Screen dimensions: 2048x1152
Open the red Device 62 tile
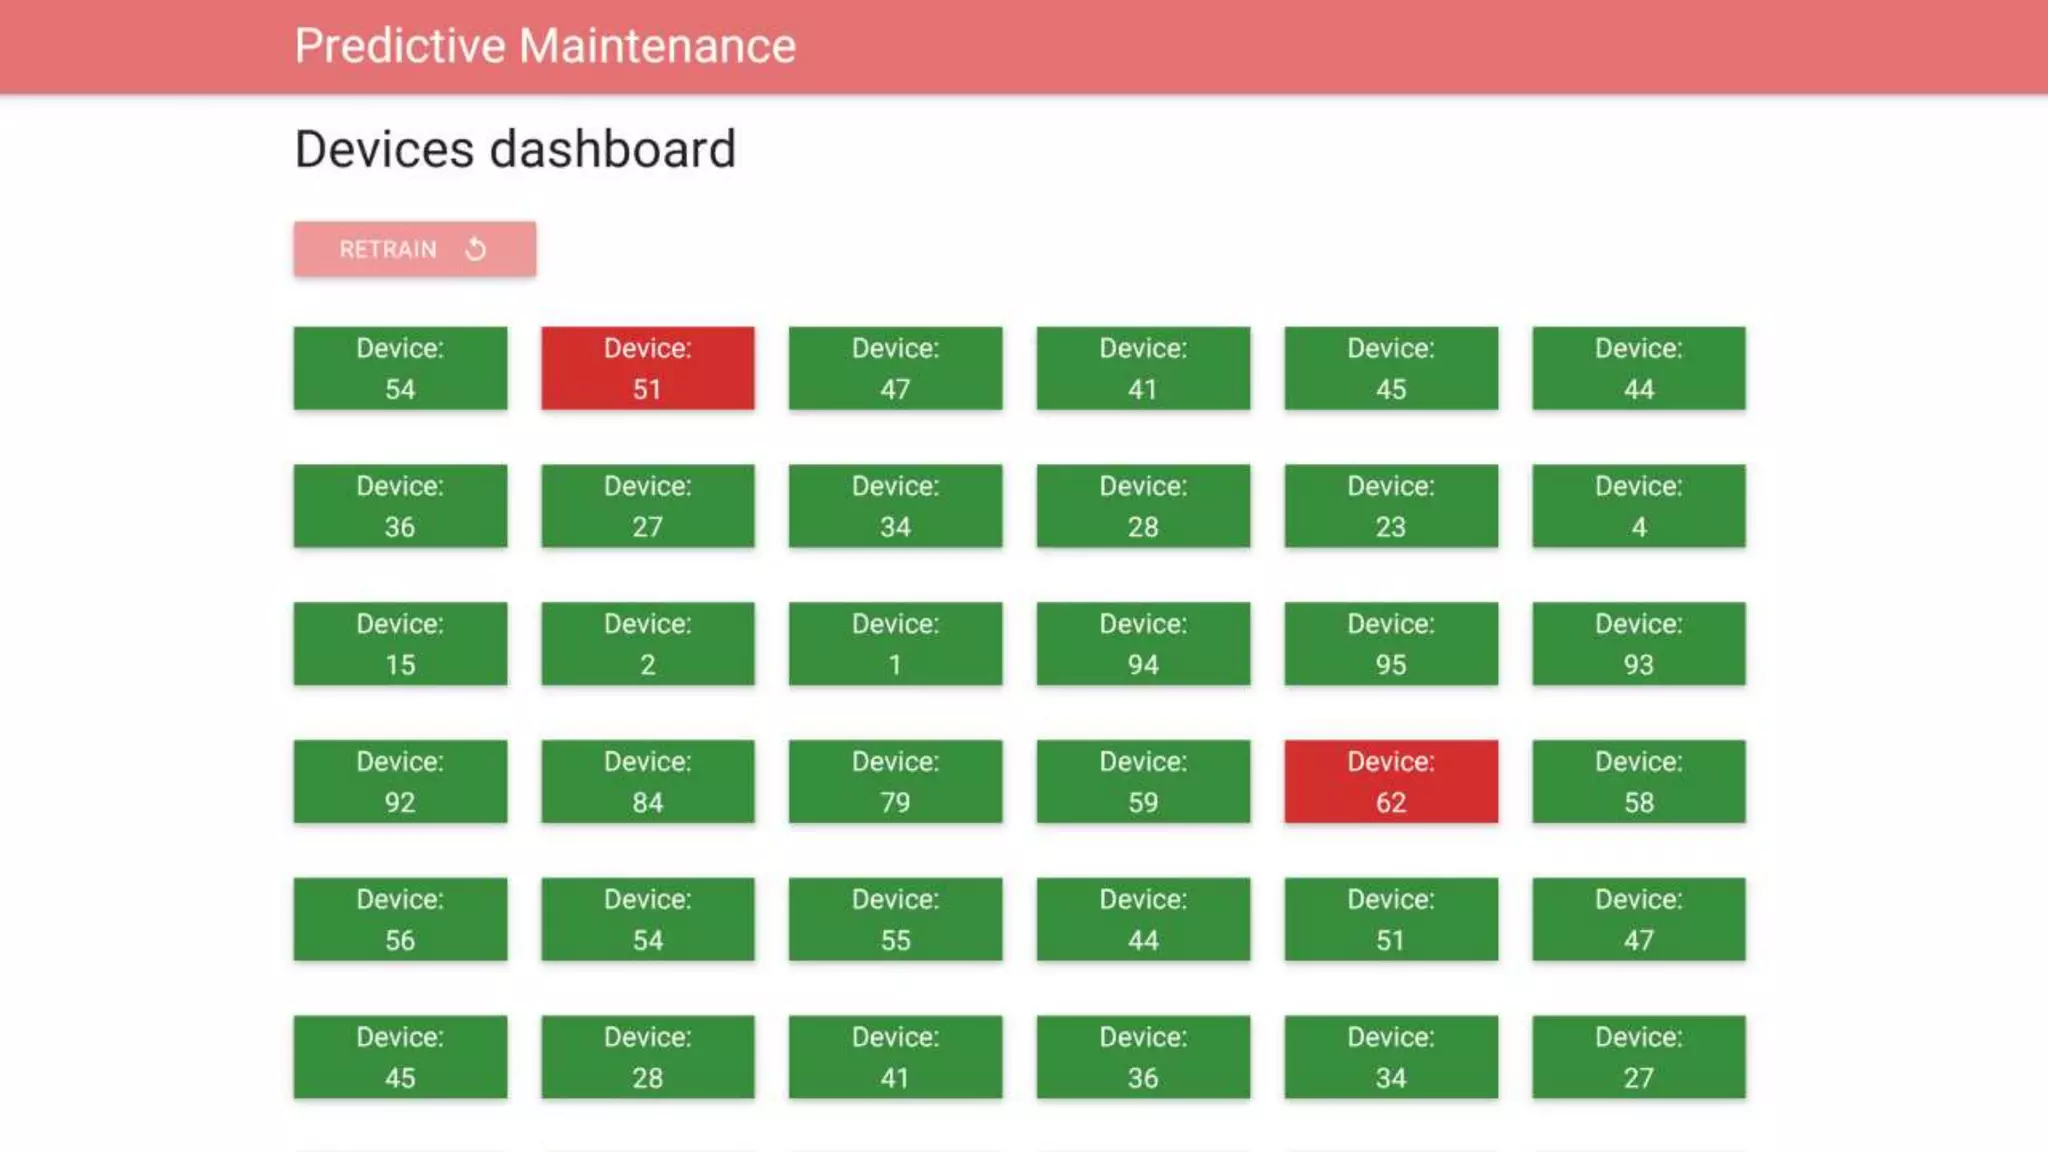tap(1390, 781)
